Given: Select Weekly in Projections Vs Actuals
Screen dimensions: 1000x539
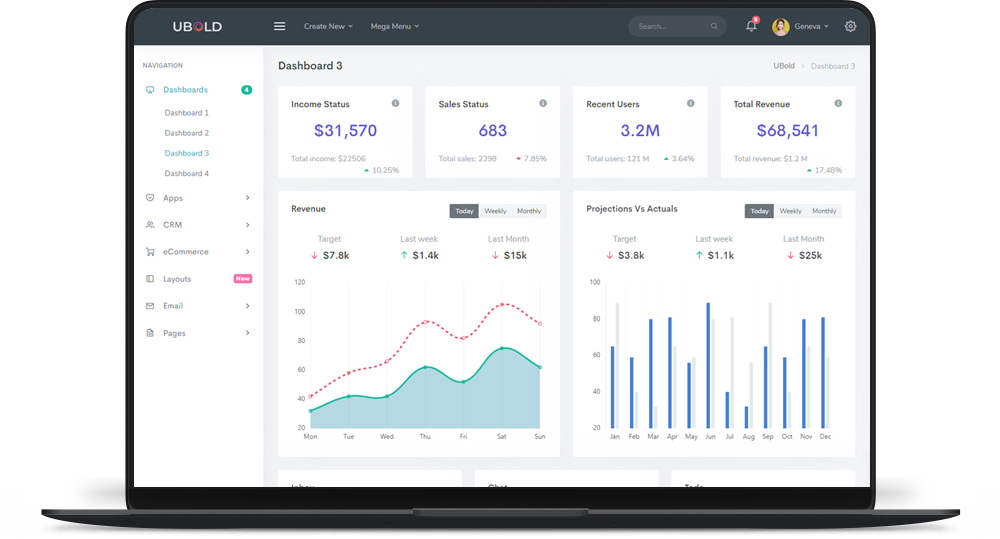Looking at the screenshot, I should point(790,211).
